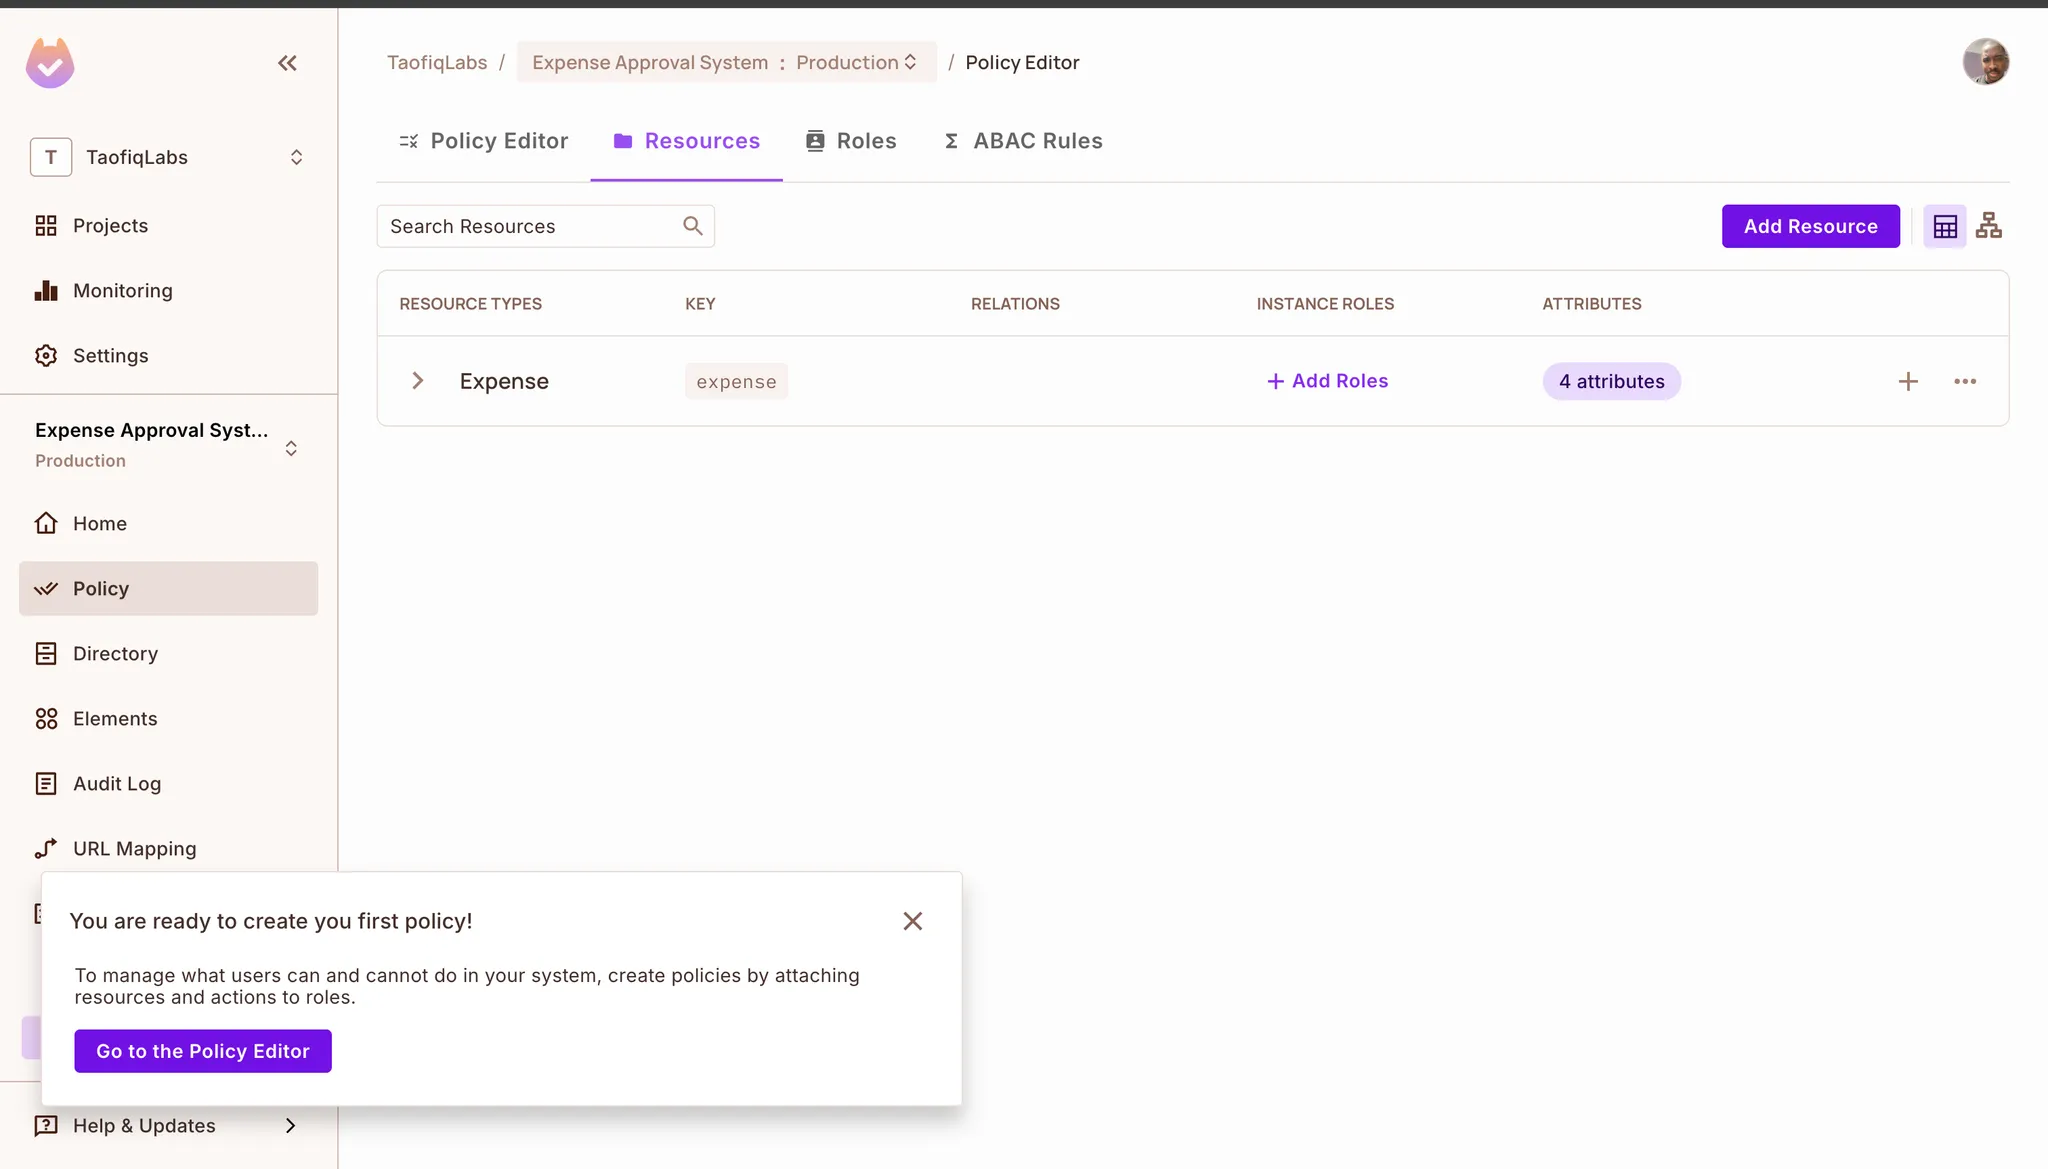Screen dimensions: 2048x1169
Task: Switch to graph hierarchy view icon
Action: point(1988,226)
